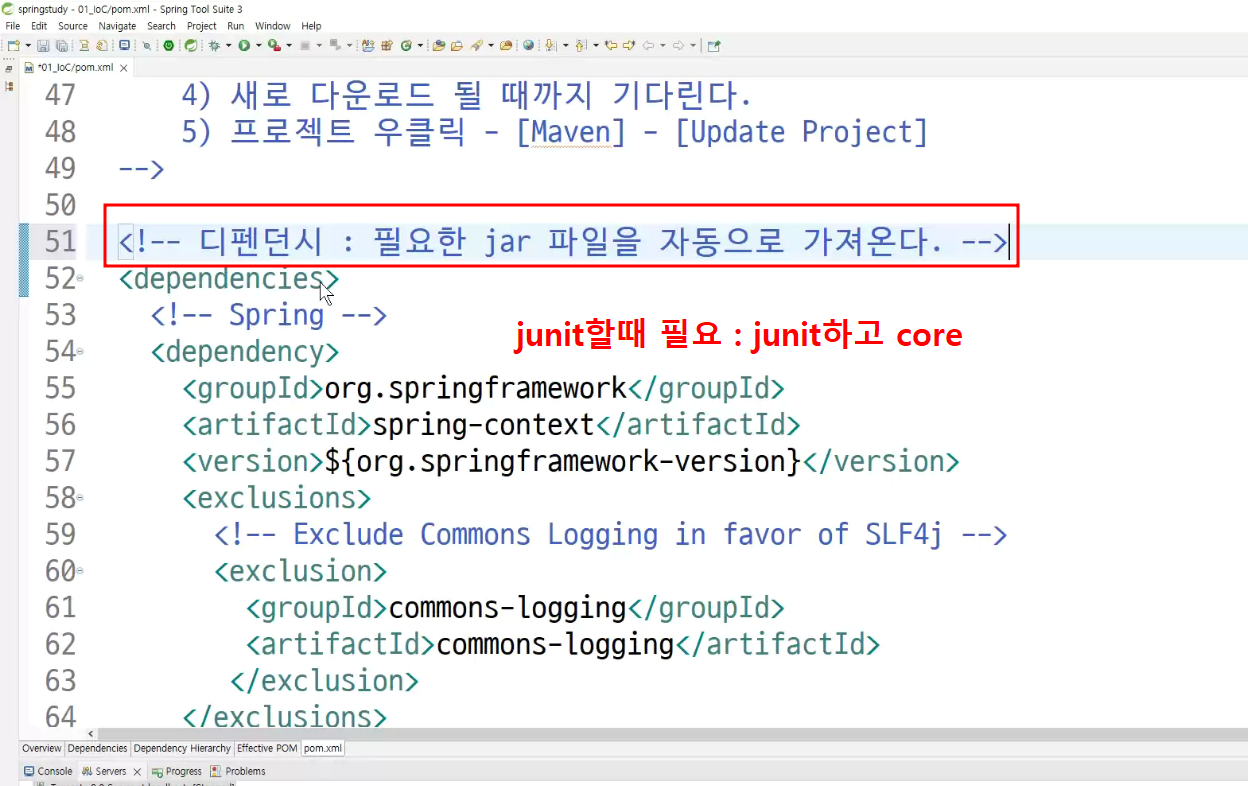Viewport: 1248px width, 786px height.
Task: Open the Source menu
Action: coord(73,26)
